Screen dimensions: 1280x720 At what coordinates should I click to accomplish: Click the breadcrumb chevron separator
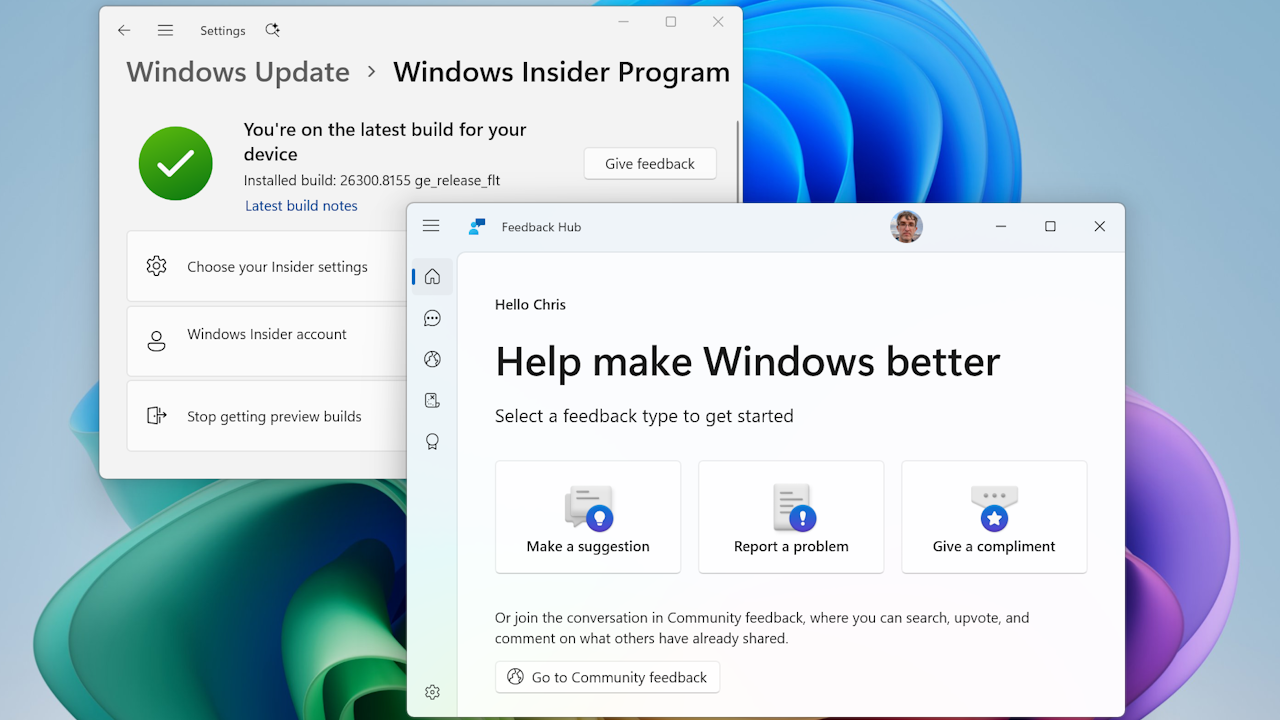(372, 72)
